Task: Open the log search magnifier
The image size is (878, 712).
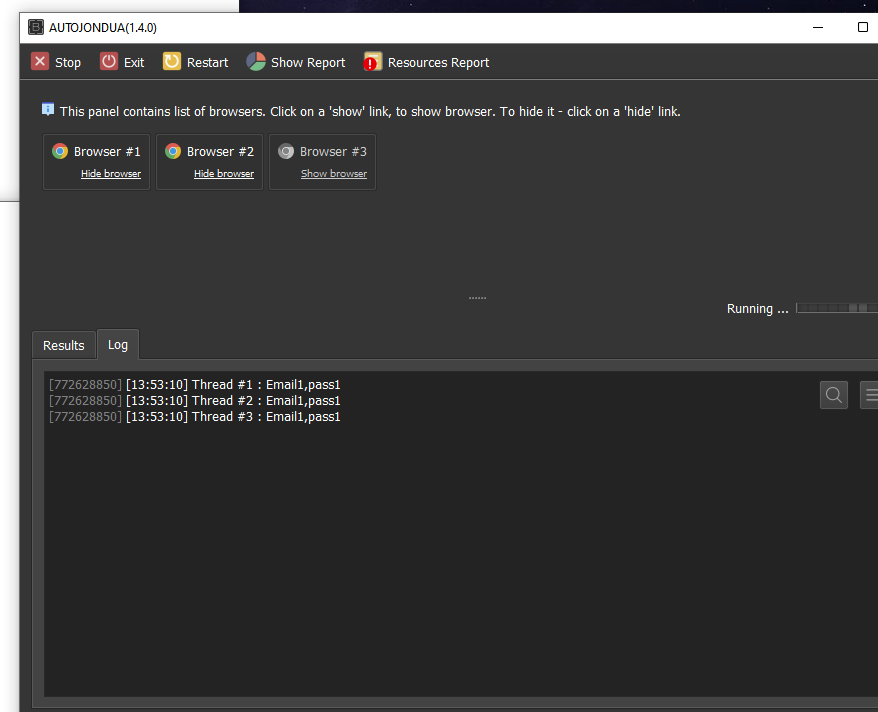Action: point(833,395)
